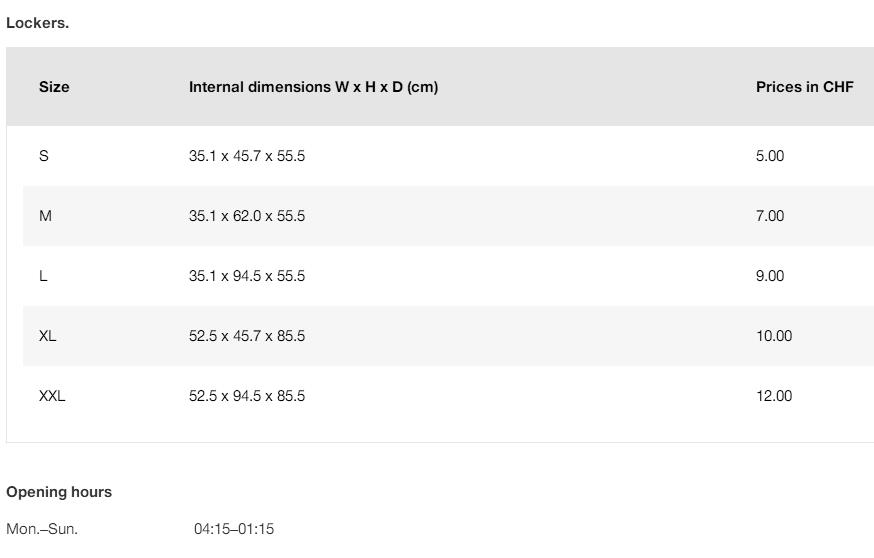Select dimensions 35.1 x 62.0 x 55.5

coord(247,216)
